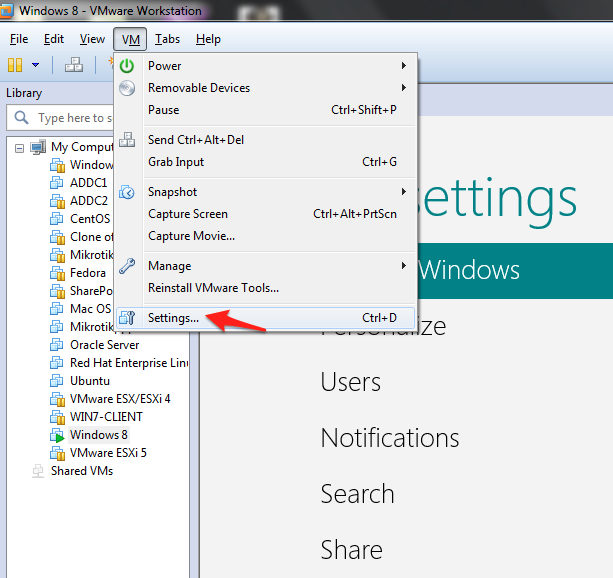Click the Red Hat Enterprise Linux VM icon

57,363
